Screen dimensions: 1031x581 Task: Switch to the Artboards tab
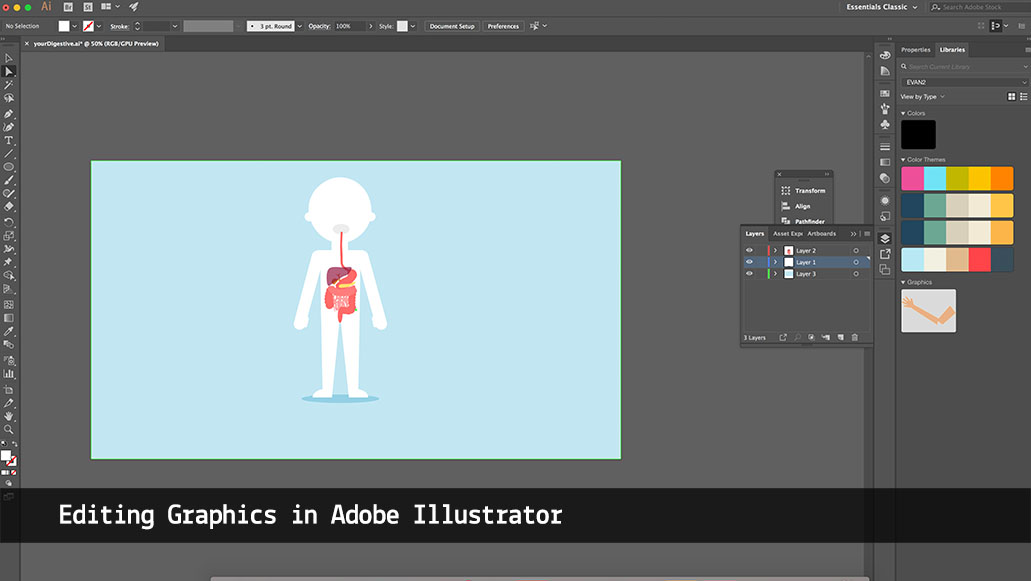click(x=821, y=234)
